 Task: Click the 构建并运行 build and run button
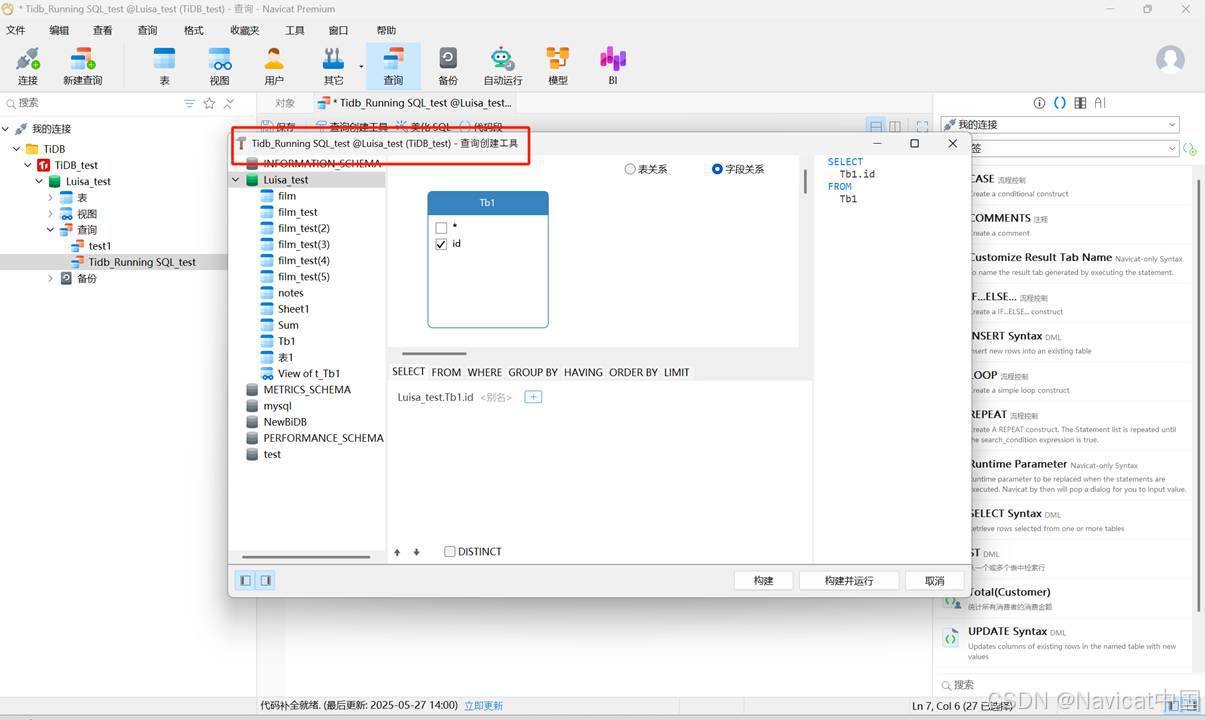click(849, 581)
